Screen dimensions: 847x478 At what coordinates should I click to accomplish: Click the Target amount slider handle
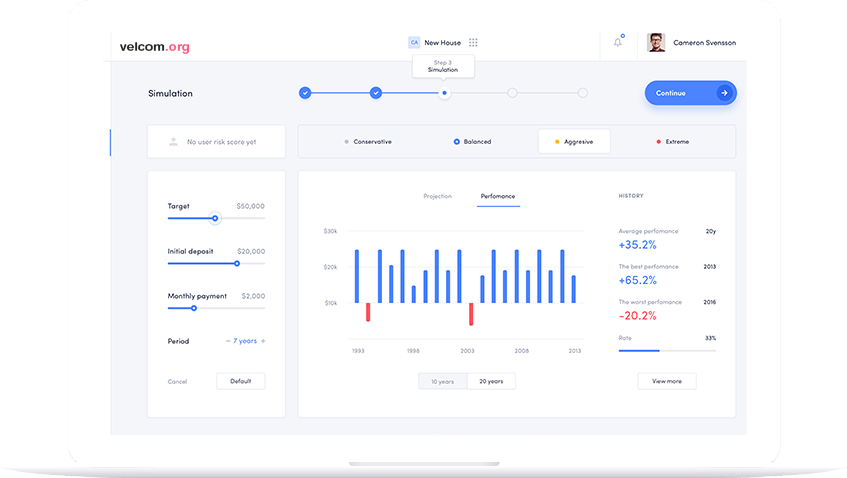tap(214, 218)
